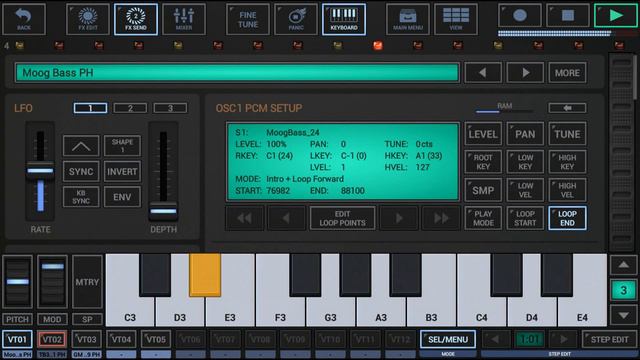Open the Main Menu
The width and height of the screenshot is (640, 360).
click(x=408, y=19)
